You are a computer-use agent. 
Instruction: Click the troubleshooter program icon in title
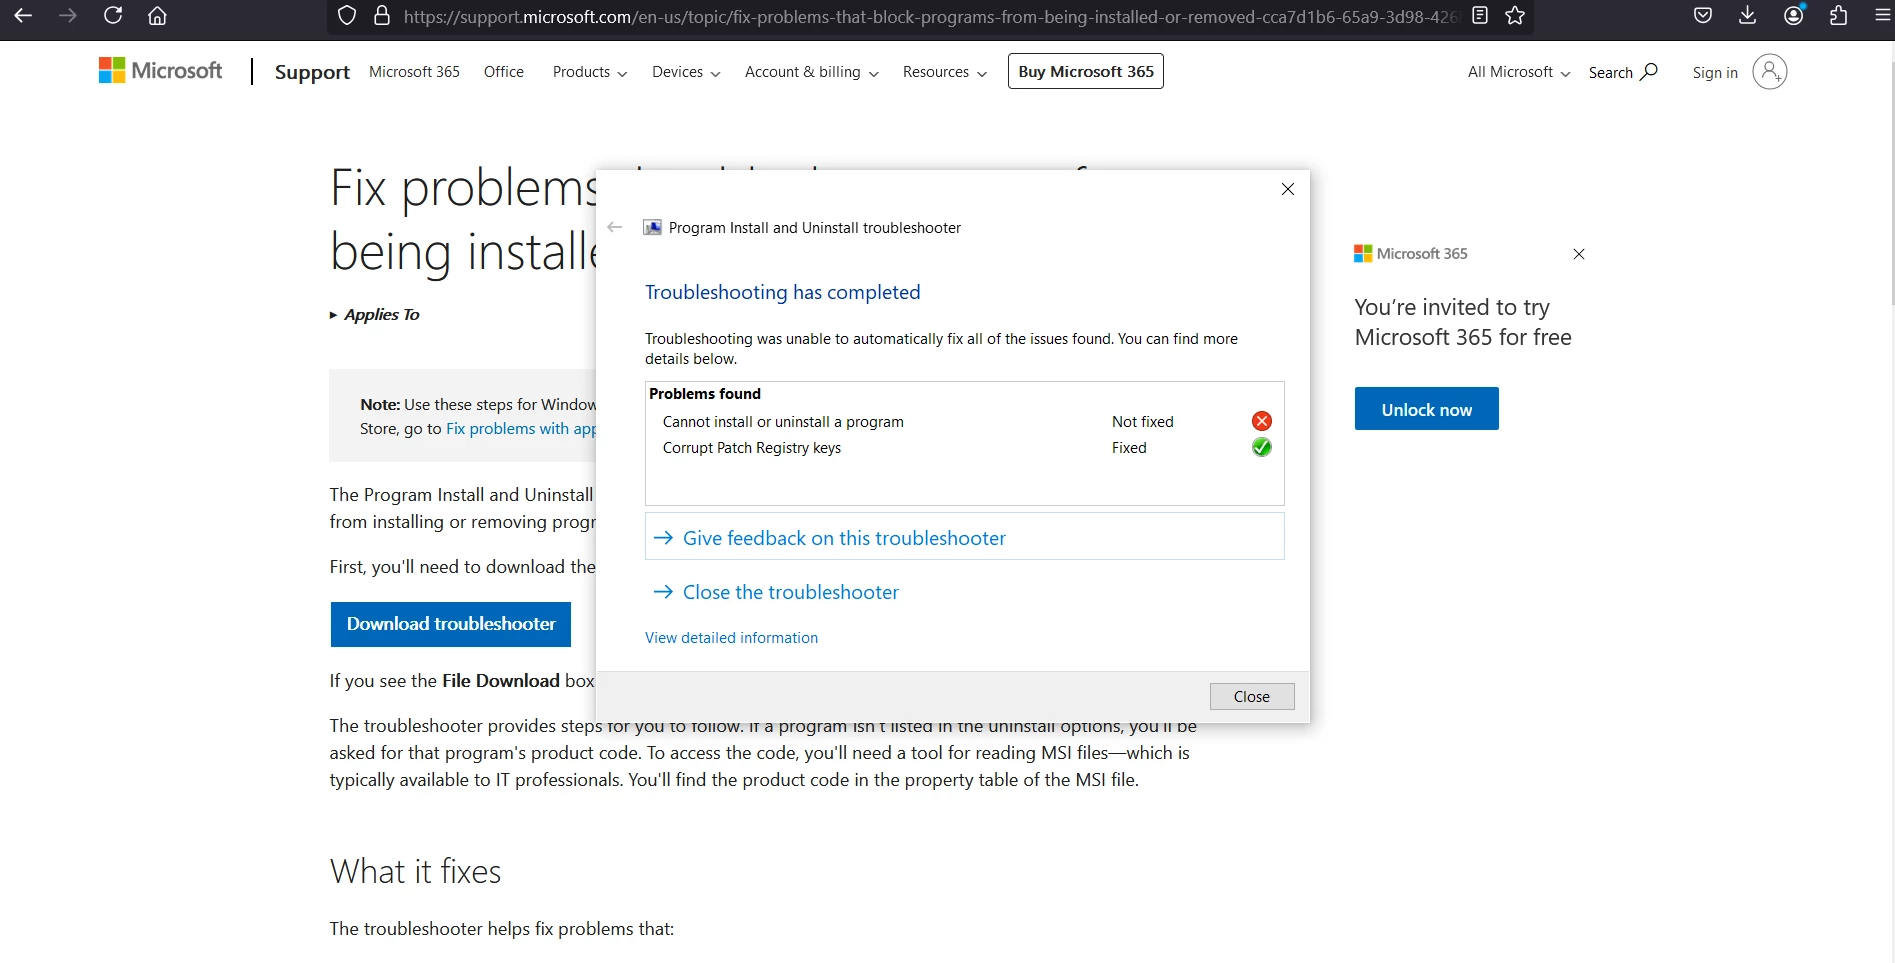[x=652, y=228]
